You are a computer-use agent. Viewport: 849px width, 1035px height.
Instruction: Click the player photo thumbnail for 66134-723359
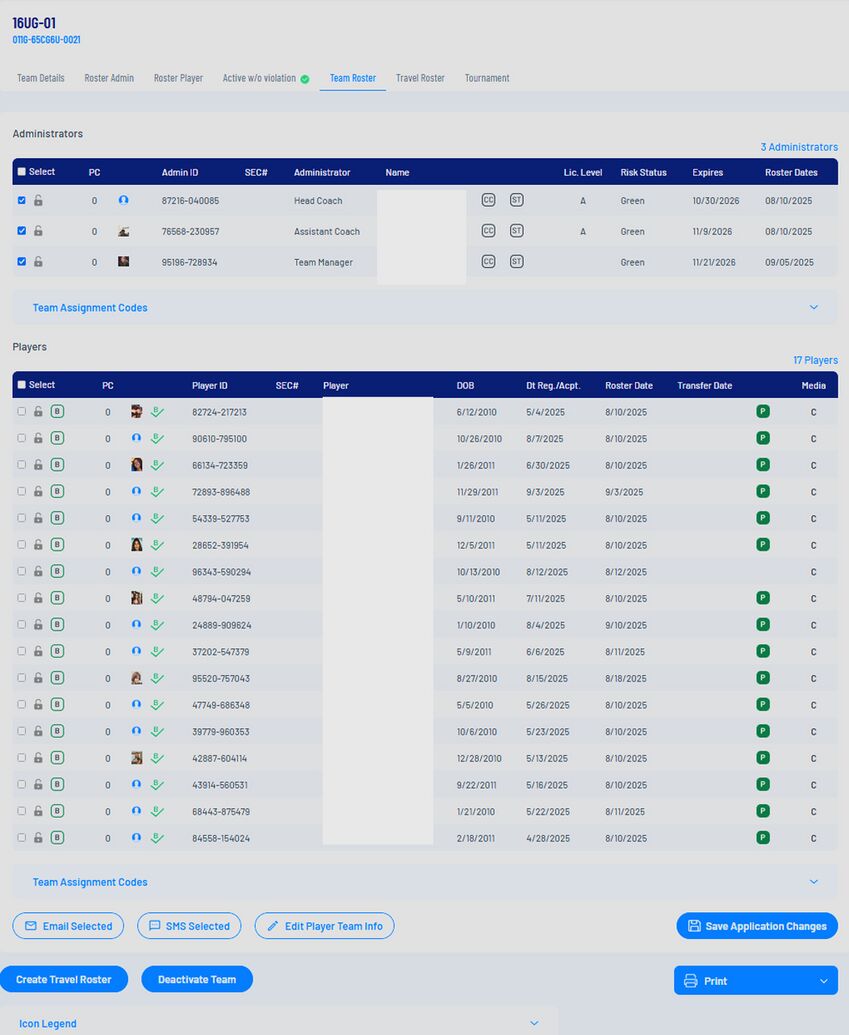[137, 464]
